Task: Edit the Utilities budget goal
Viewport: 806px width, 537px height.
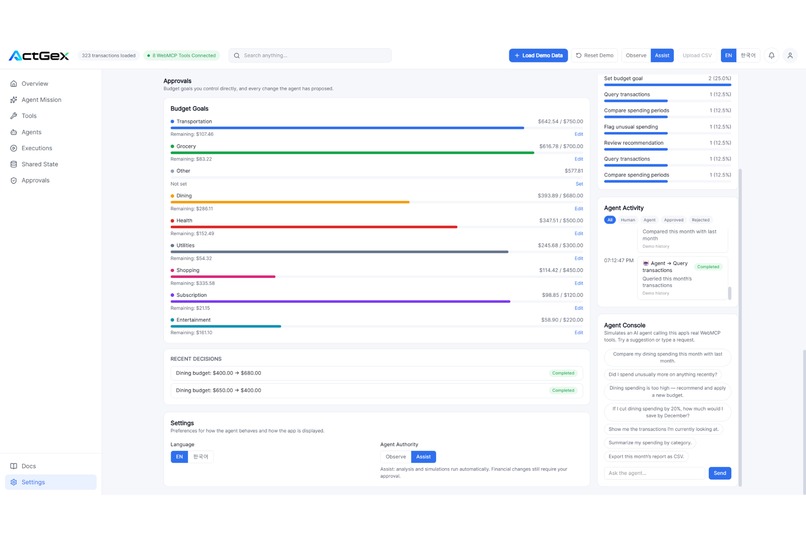Action: coord(579,258)
